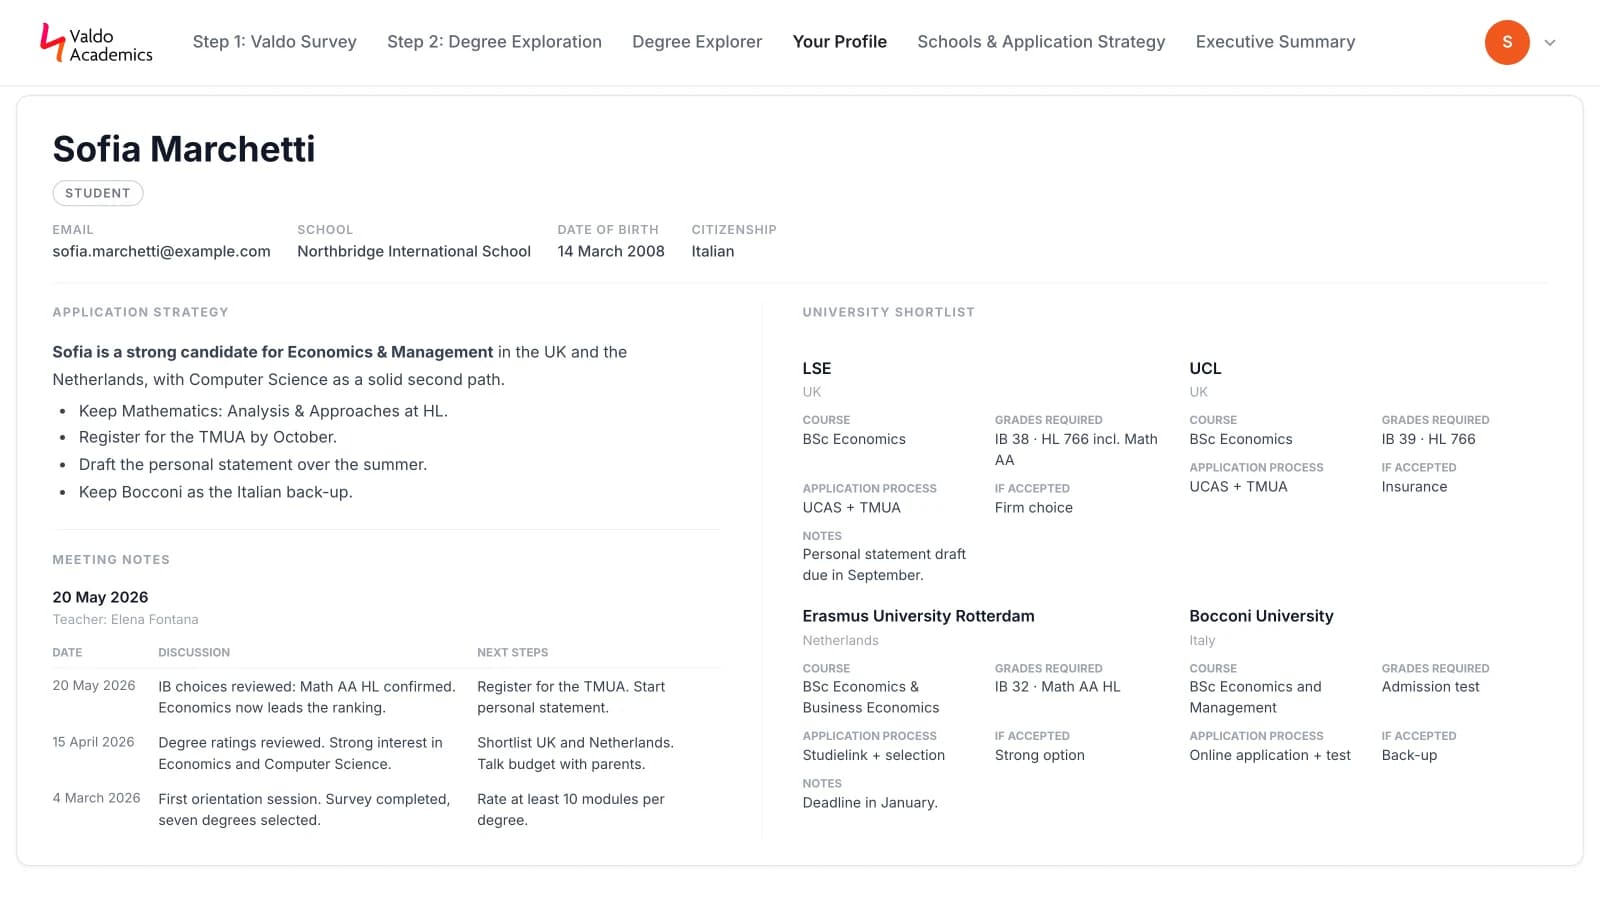Click the STUDENT badge

coord(98,193)
